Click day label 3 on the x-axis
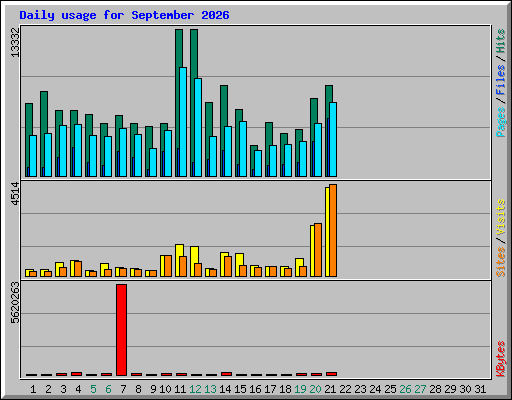The image size is (512, 400). click(x=63, y=389)
